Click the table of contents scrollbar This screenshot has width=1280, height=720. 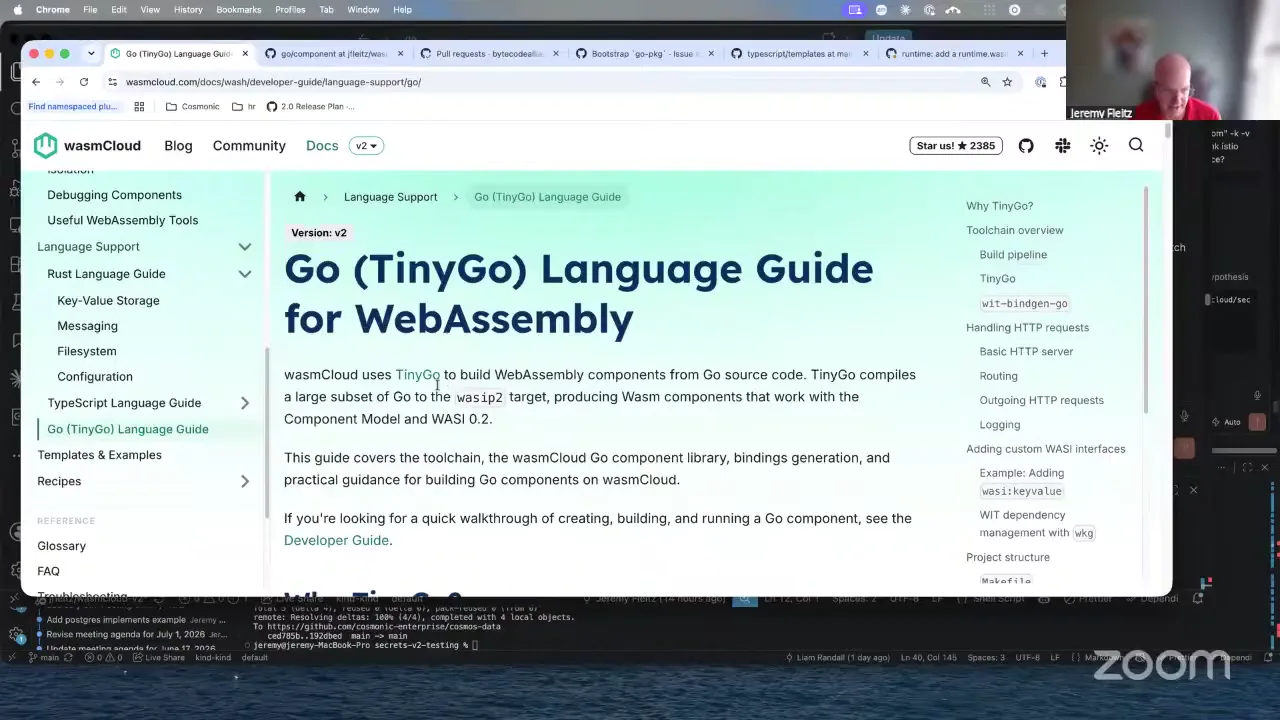tap(1144, 298)
